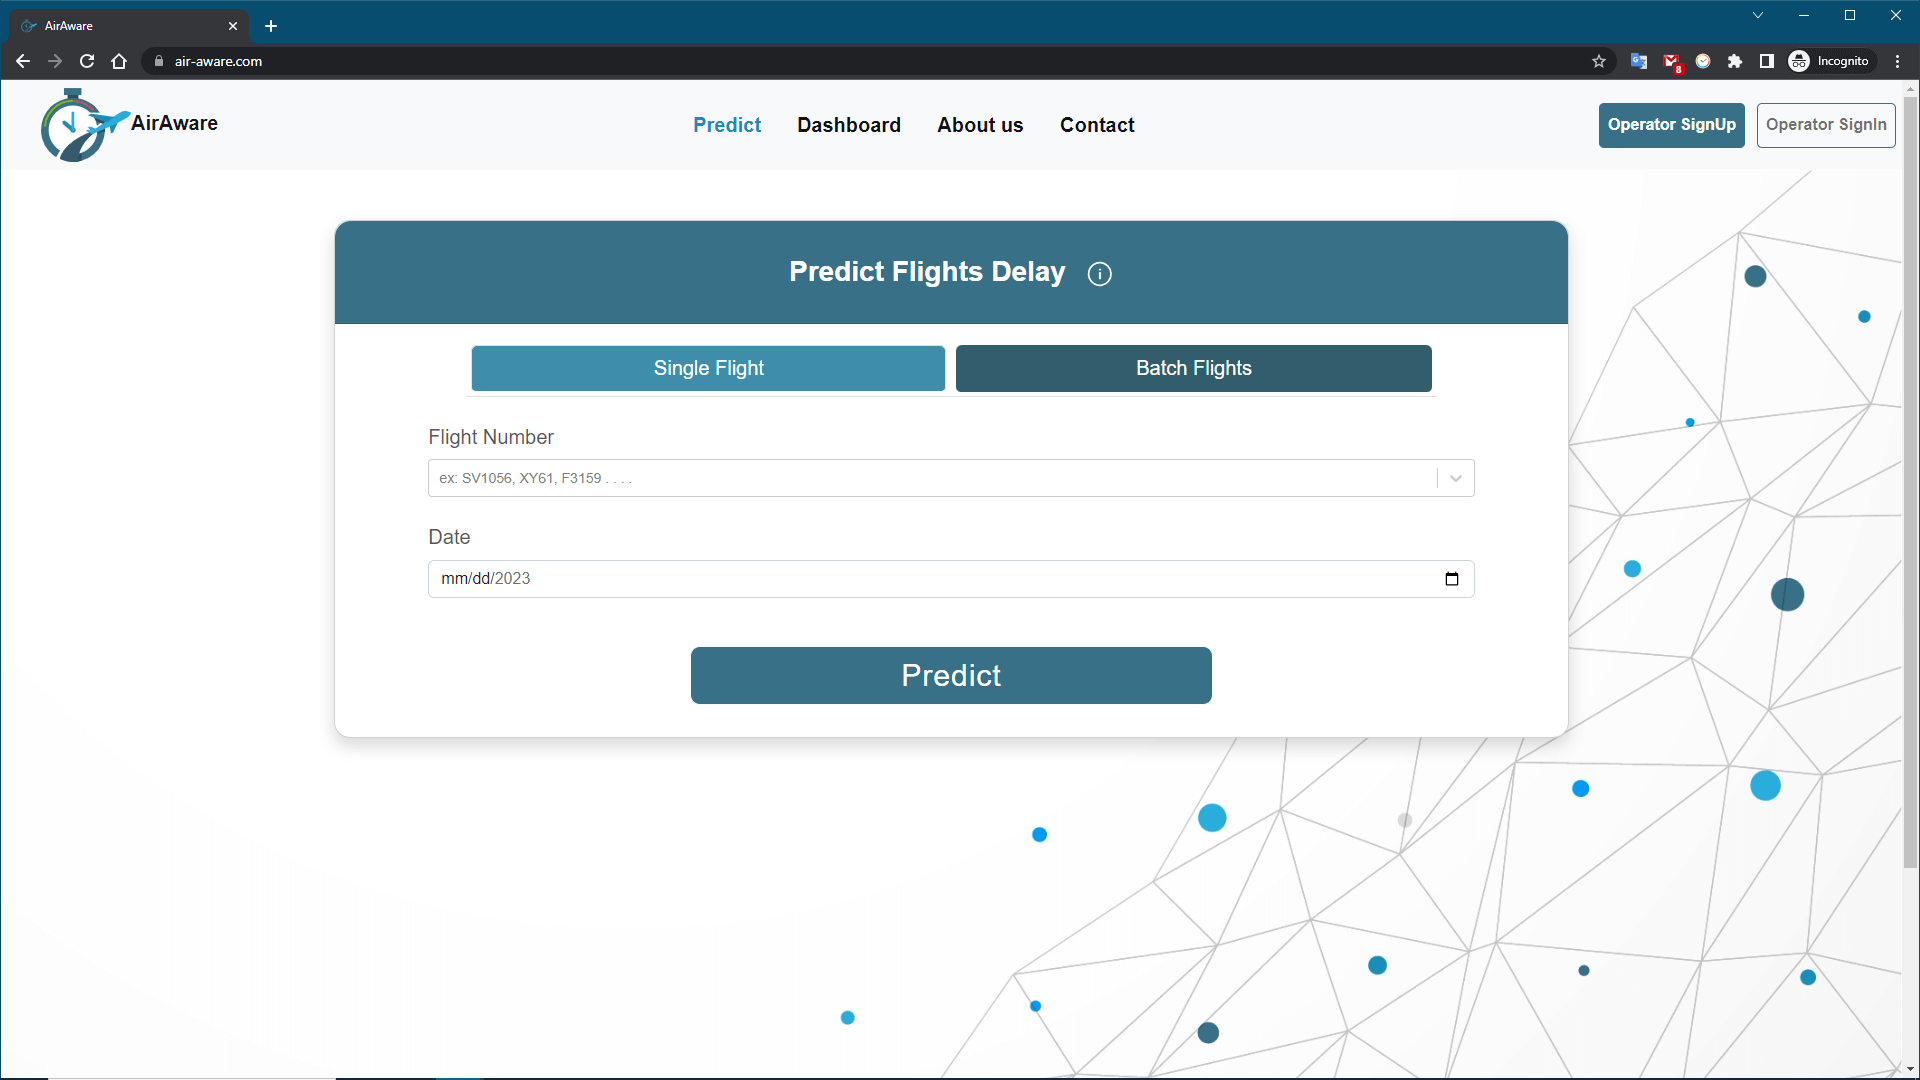Close the AirAware tab
Viewport: 1920px width, 1080px height.
tap(233, 26)
